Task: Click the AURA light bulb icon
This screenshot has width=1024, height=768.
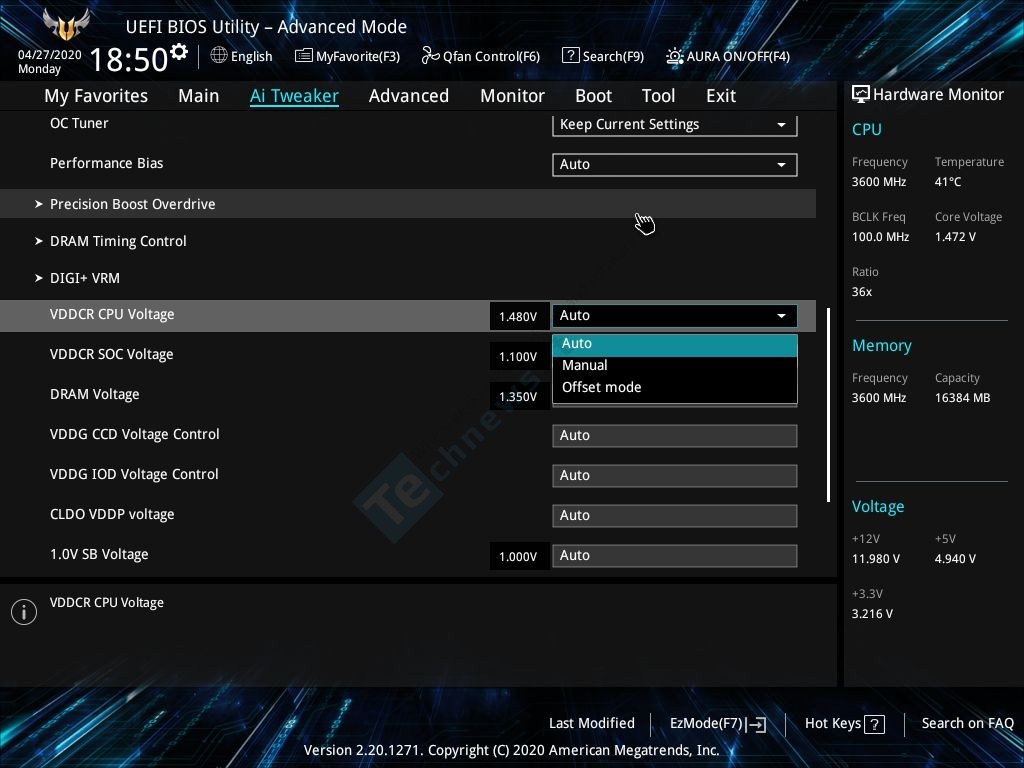Action: coord(675,56)
